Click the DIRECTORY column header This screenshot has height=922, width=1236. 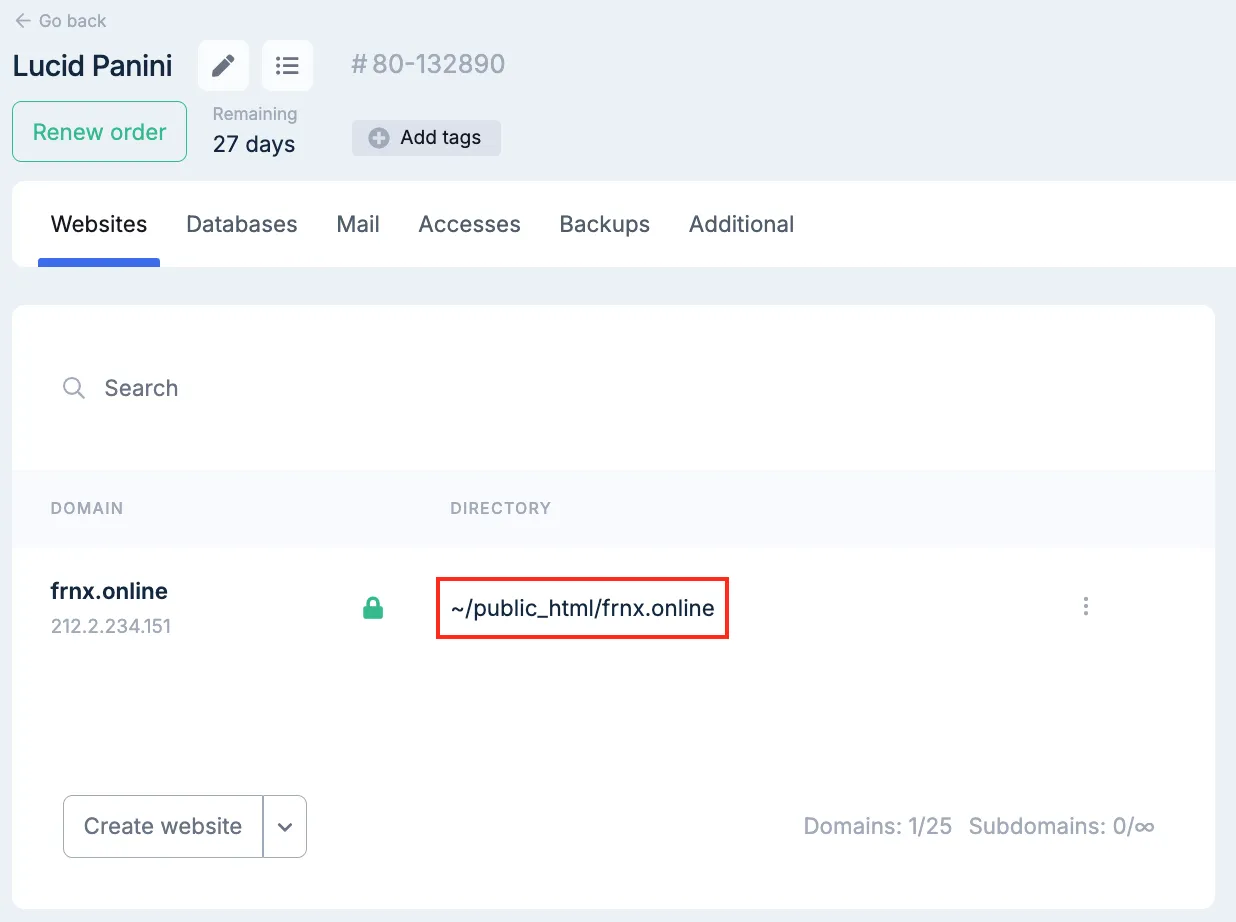501,508
